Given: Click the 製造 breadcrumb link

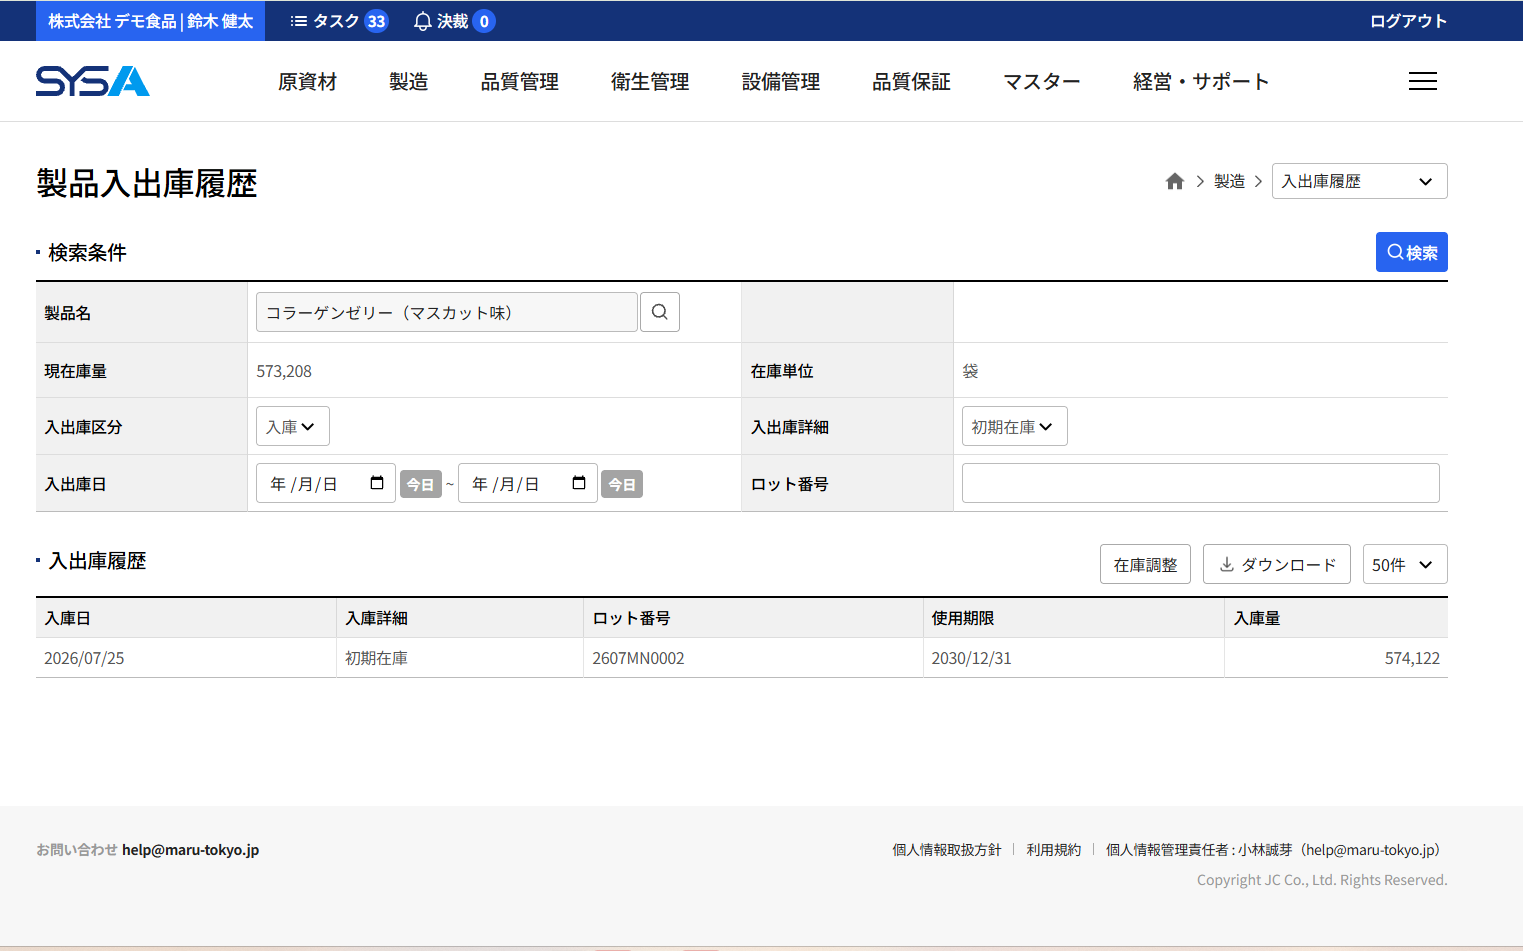Looking at the screenshot, I should pyautogui.click(x=1229, y=181).
